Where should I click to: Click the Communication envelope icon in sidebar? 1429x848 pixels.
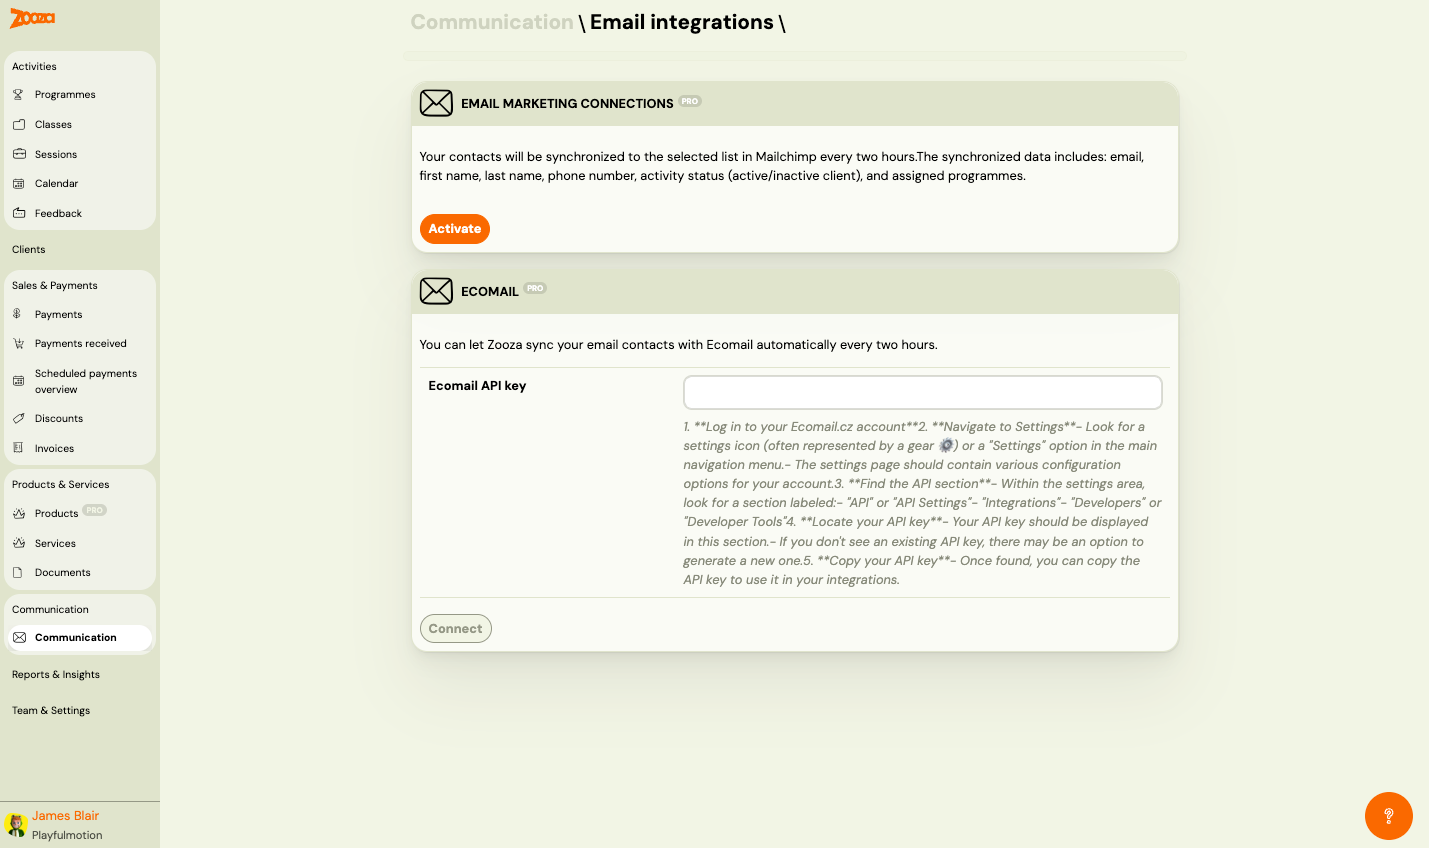(19, 637)
